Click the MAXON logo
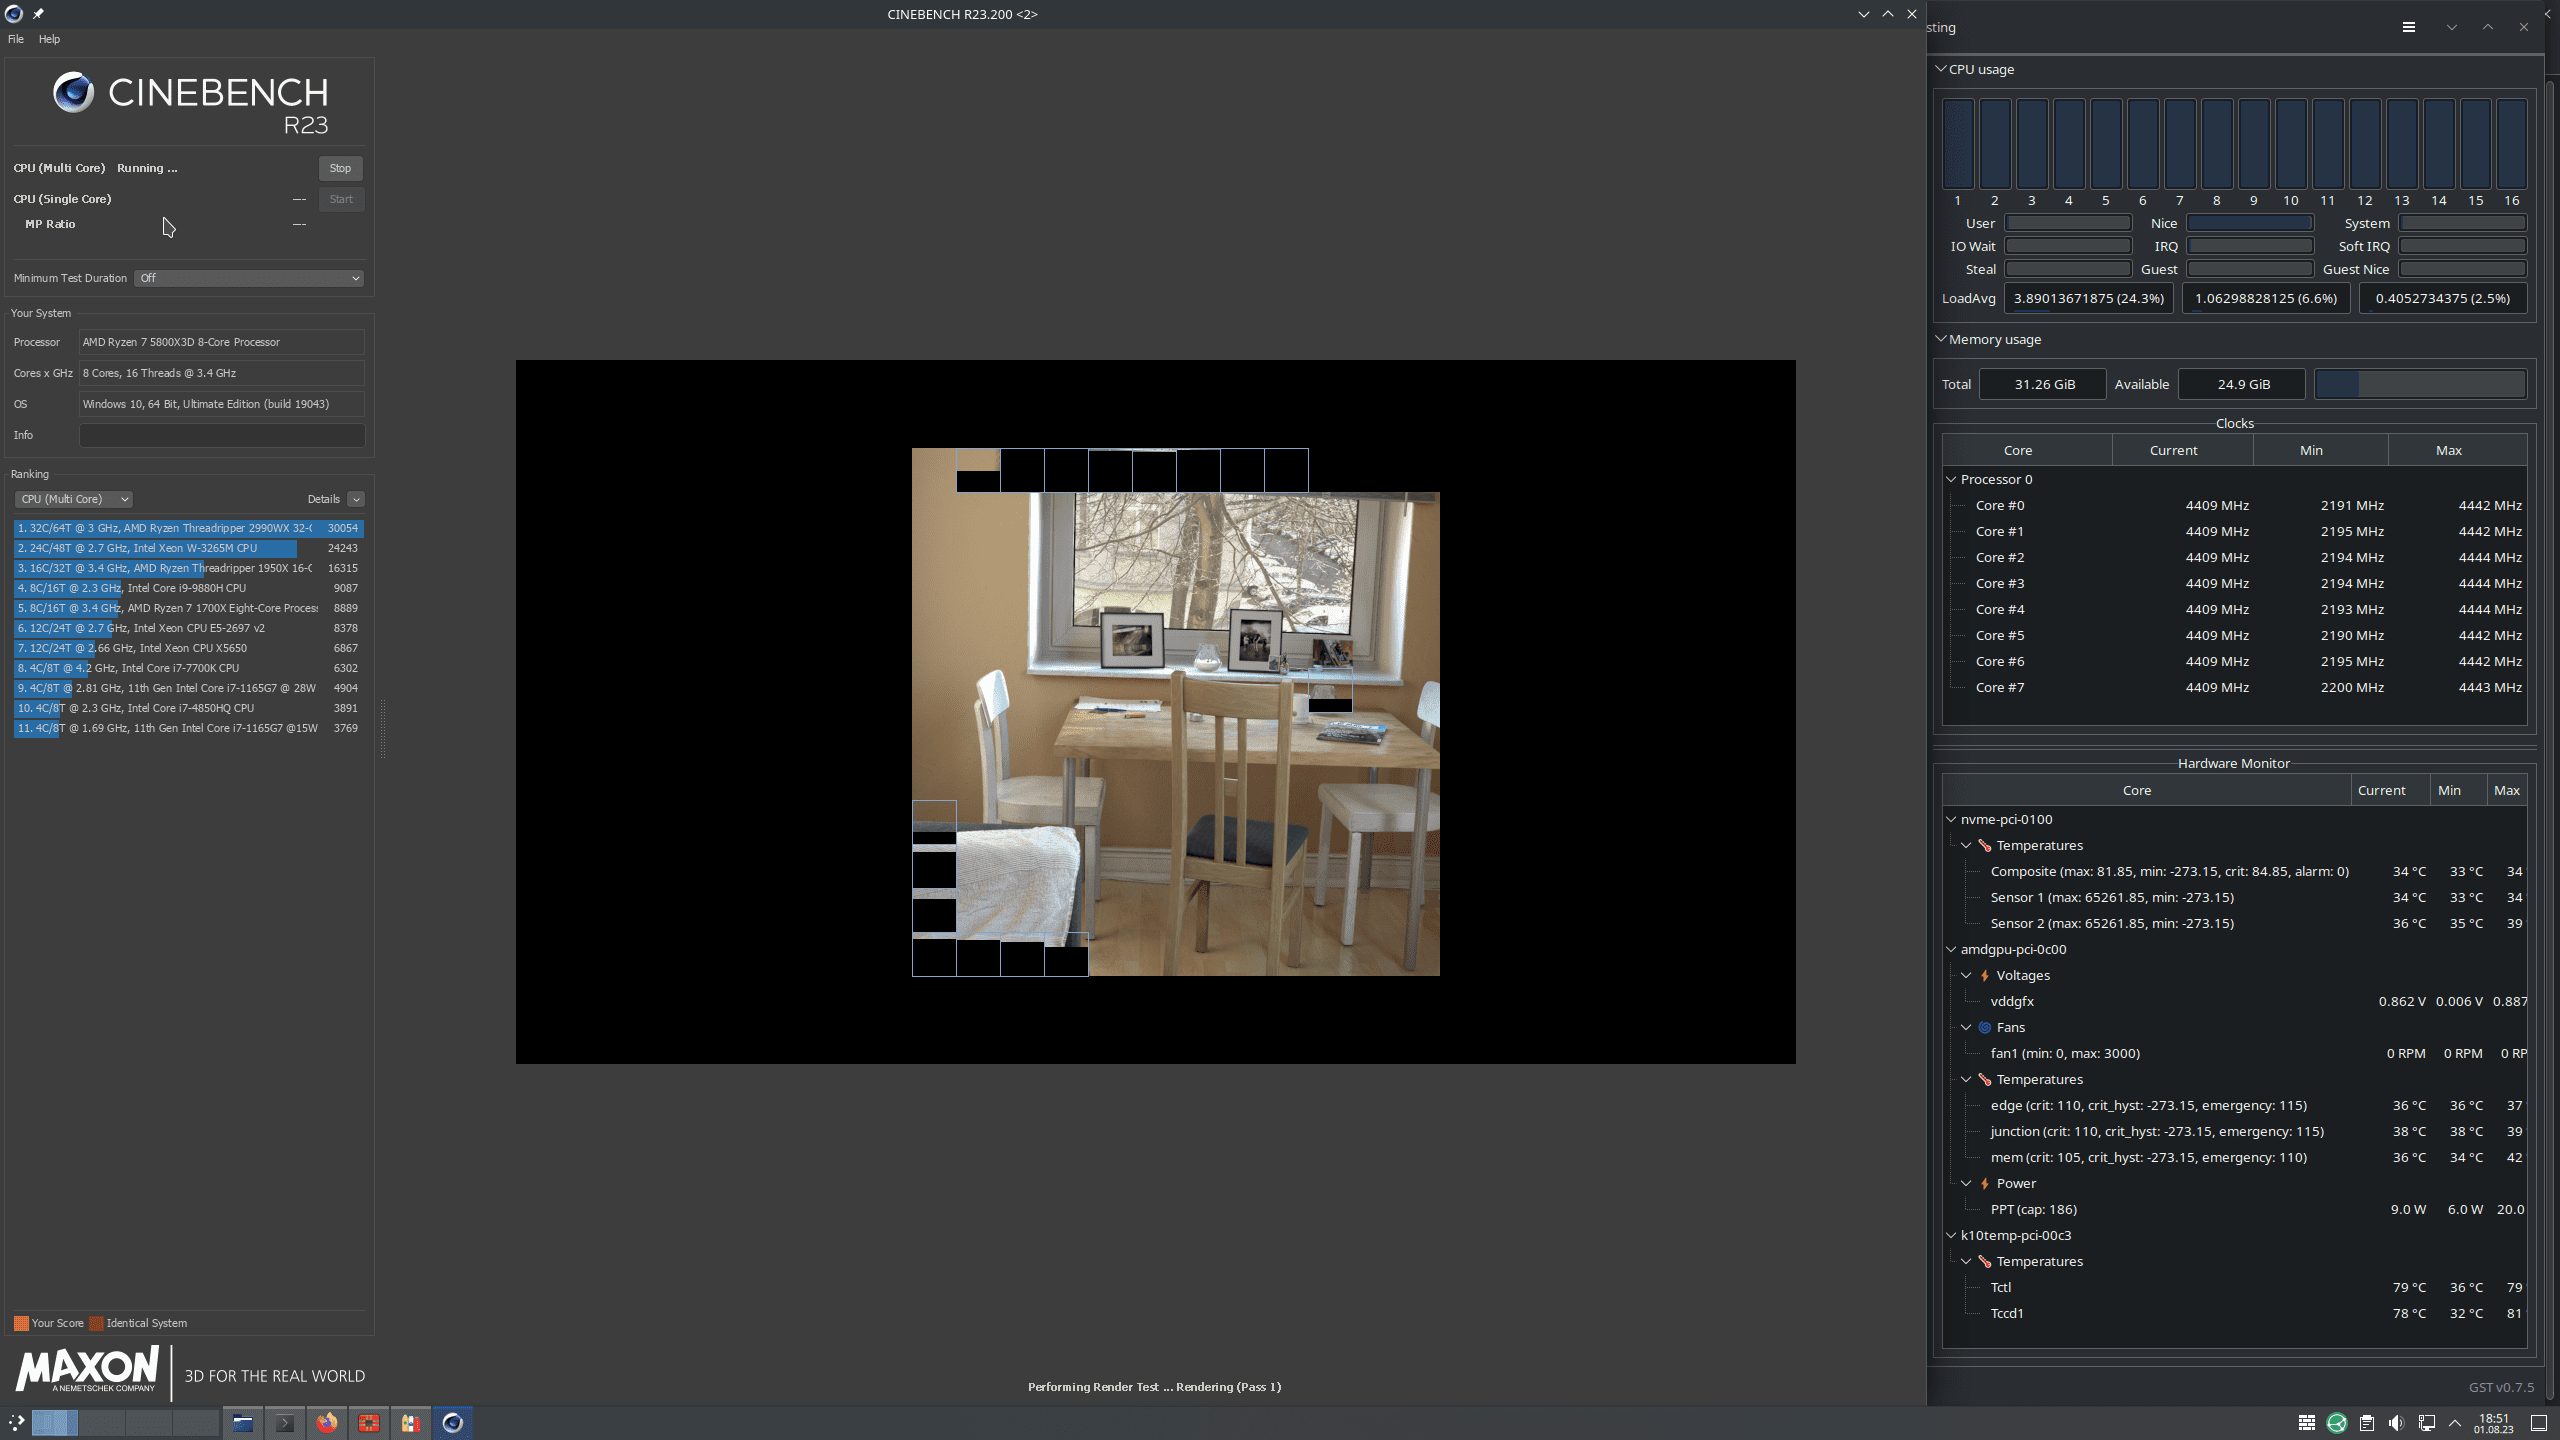This screenshot has height=1440, width=2560. [87, 1370]
